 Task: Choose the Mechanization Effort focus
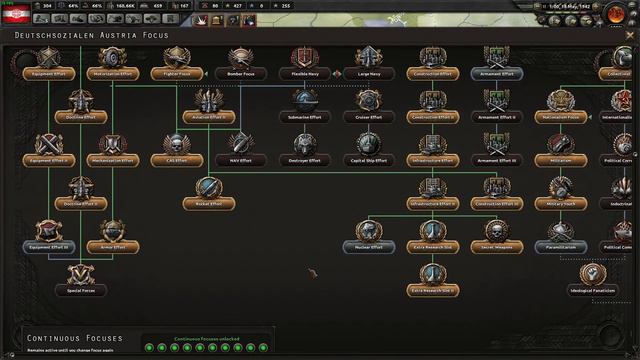coord(113,160)
